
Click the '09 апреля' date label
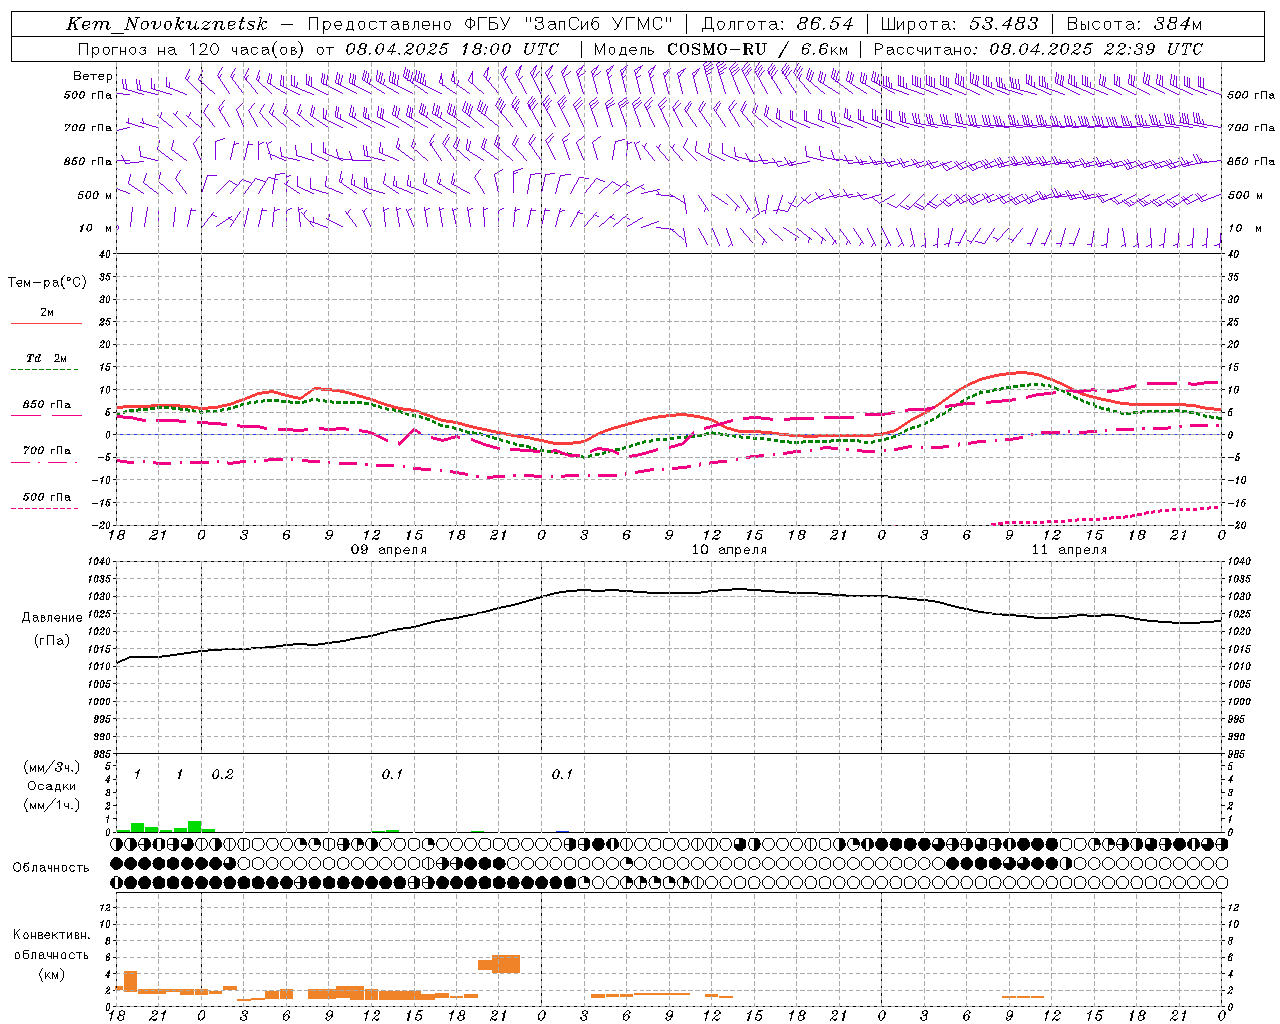click(x=388, y=550)
